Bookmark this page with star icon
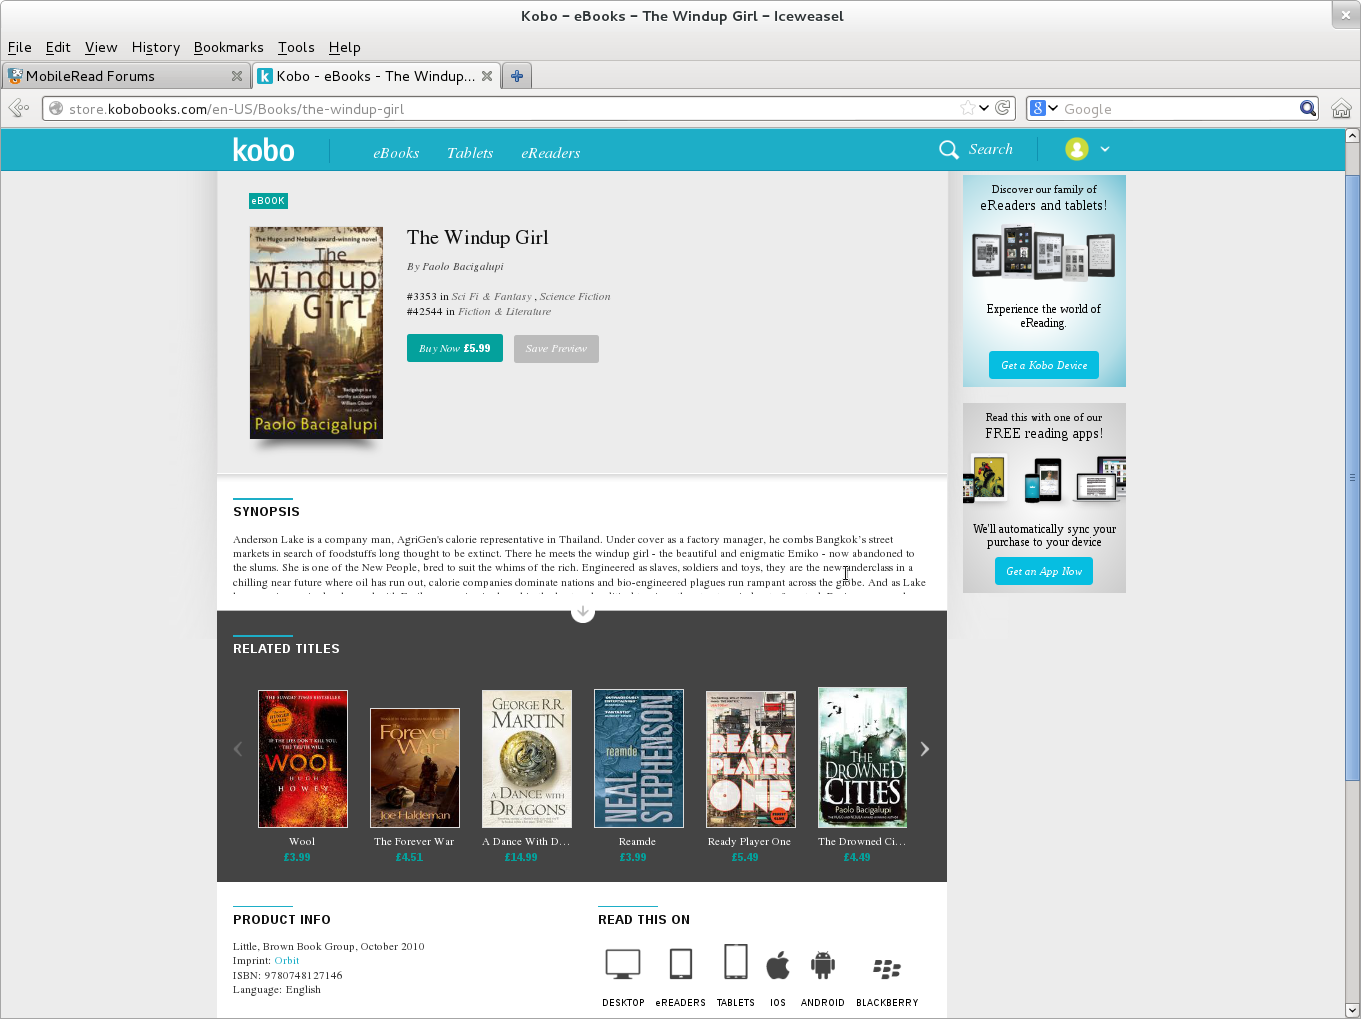This screenshot has width=1361, height=1019. [967, 108]
